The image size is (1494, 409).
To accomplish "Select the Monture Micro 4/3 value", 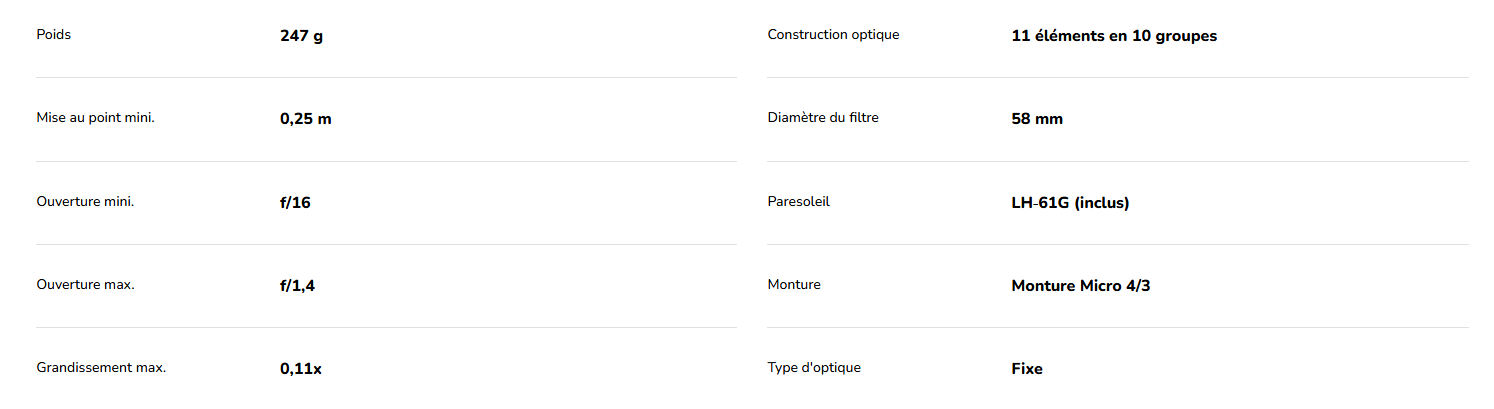I will [1080, 286].
